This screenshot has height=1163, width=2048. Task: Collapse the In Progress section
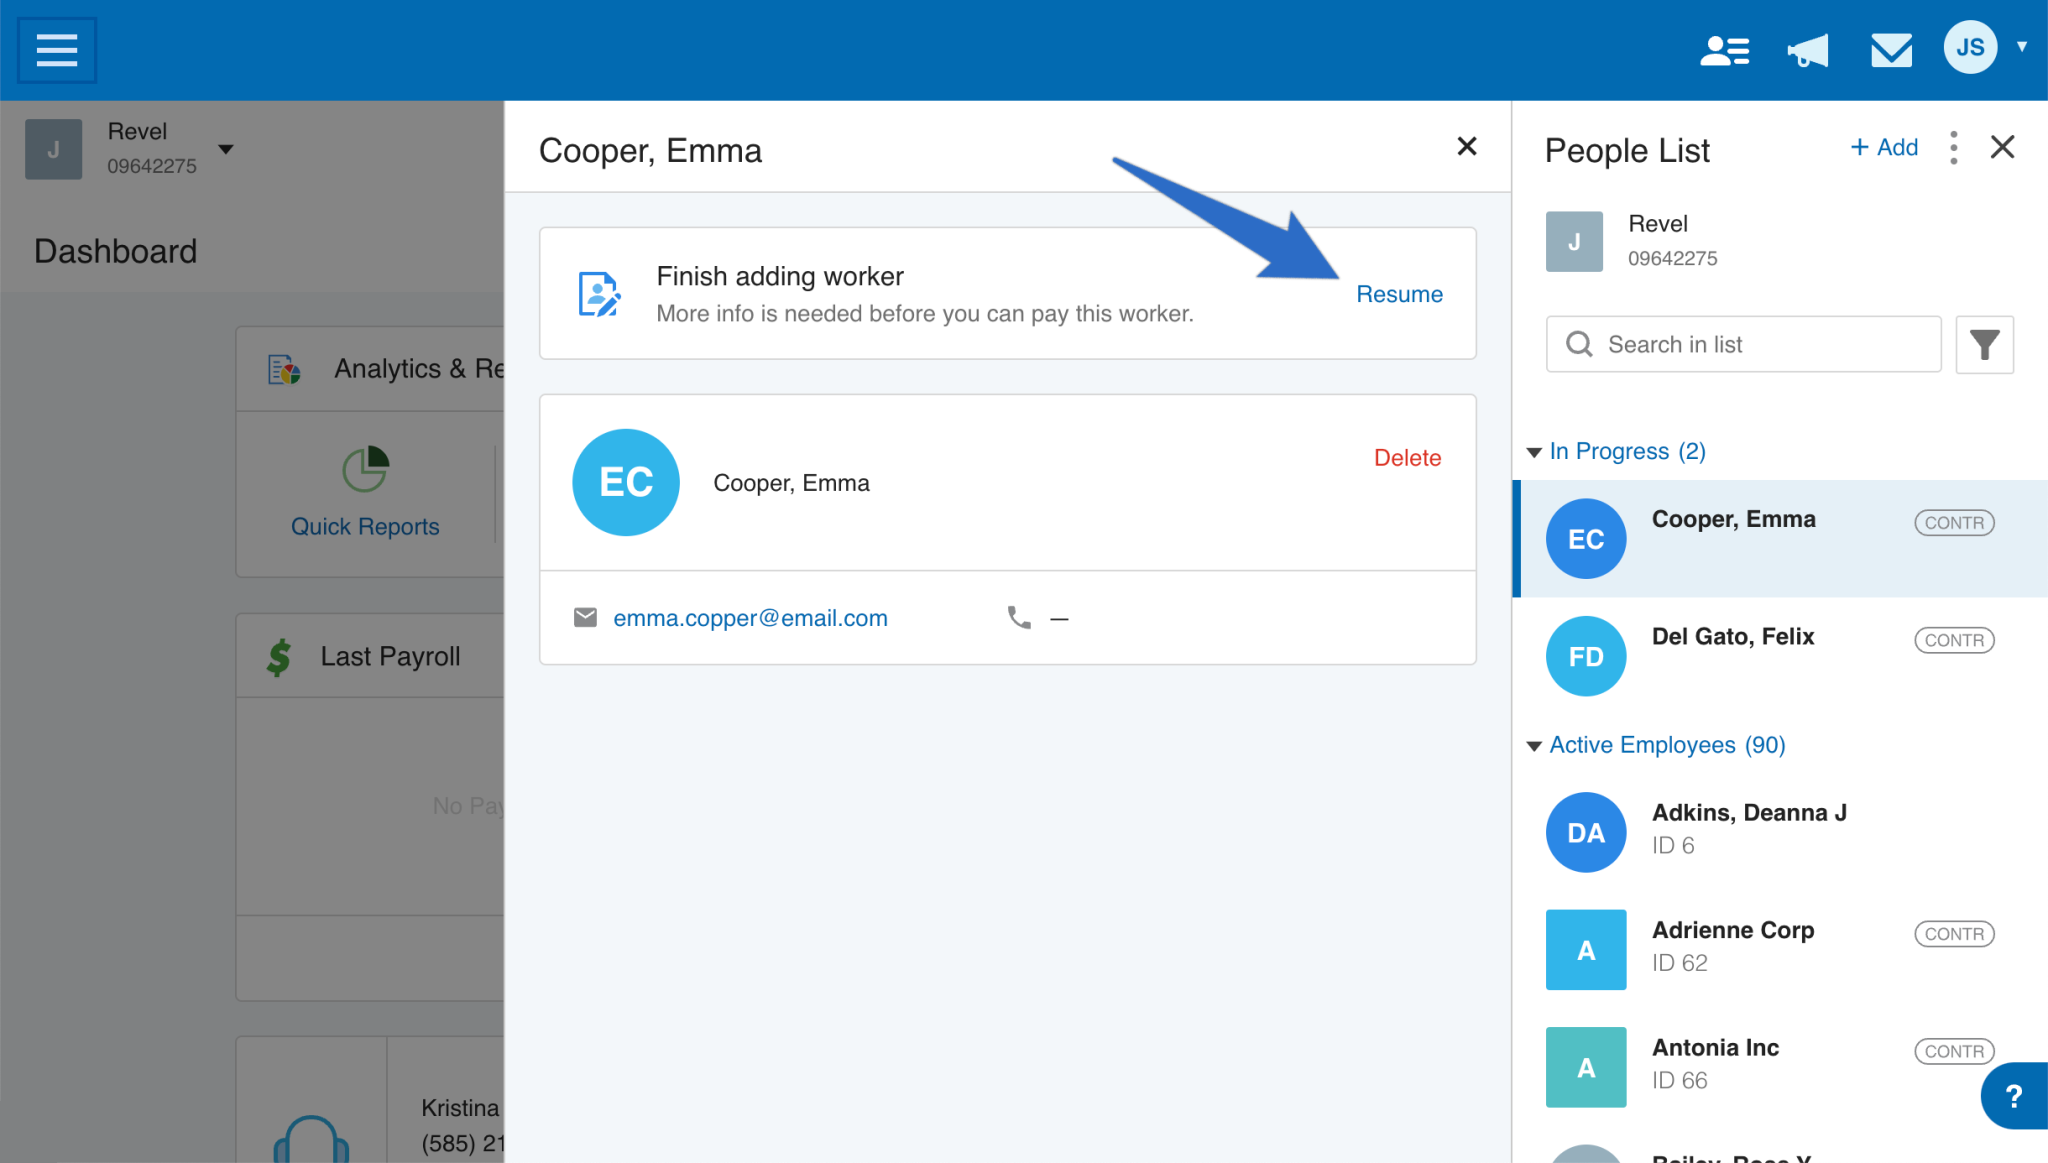coord(1534,452)
